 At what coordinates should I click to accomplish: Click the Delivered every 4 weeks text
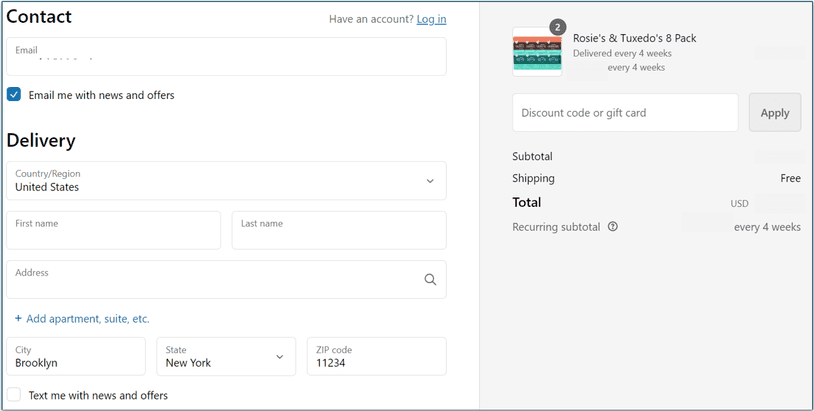(x=622, y=53)
